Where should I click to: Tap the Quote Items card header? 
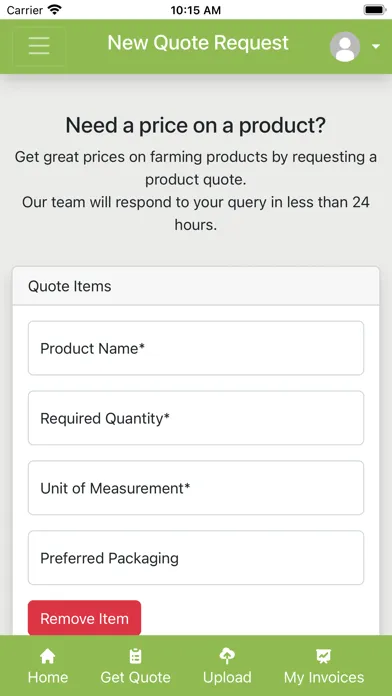[196, 286]
